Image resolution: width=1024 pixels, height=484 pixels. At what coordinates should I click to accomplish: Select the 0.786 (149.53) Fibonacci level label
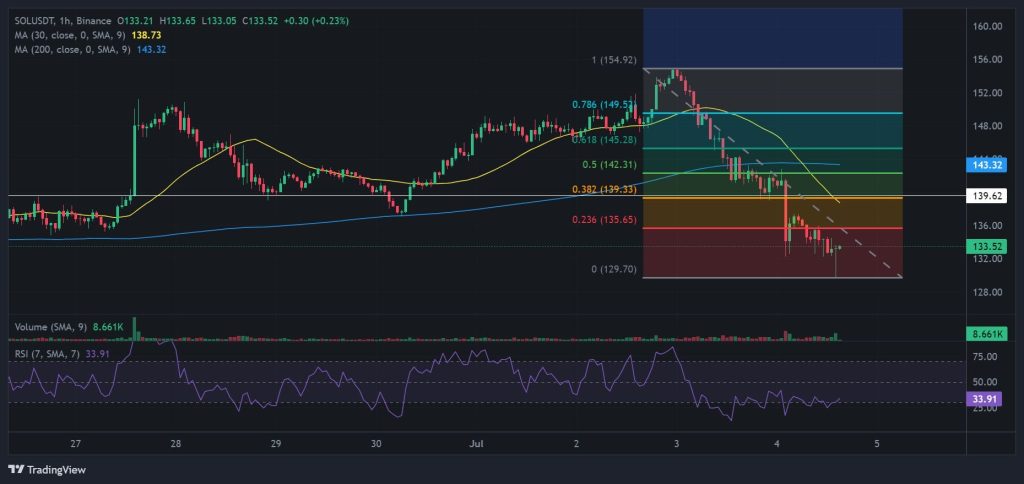(603, 104)
